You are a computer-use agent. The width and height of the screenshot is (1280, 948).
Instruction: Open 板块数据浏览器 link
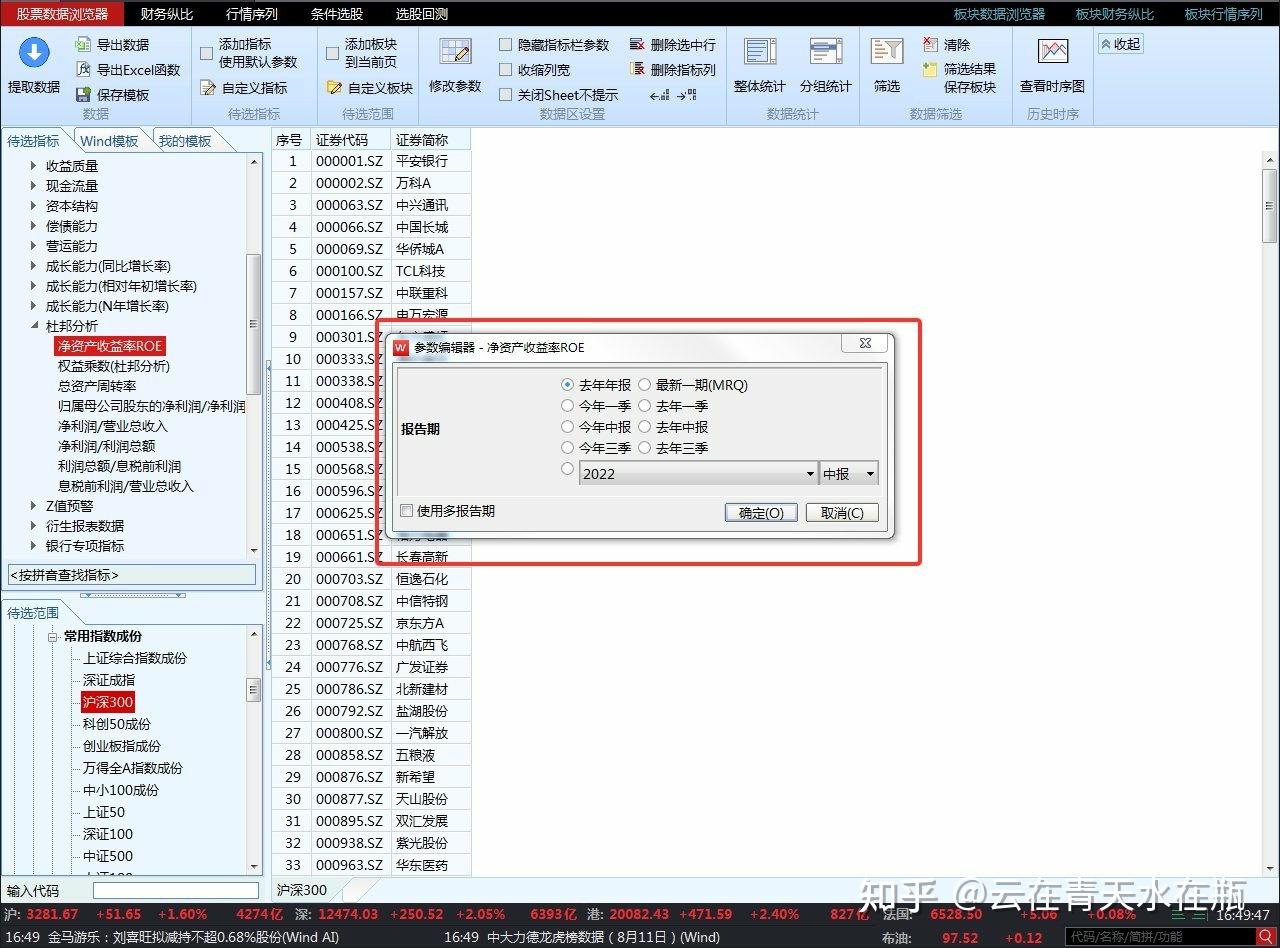pos(999,14)
